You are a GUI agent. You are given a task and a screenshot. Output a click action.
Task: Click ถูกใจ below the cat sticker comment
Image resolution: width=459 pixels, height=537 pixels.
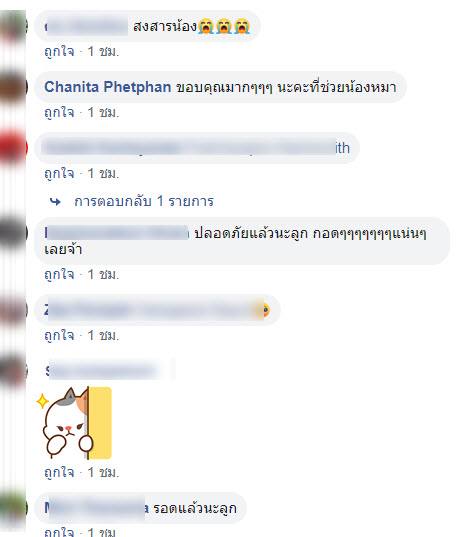click(59, 472)
